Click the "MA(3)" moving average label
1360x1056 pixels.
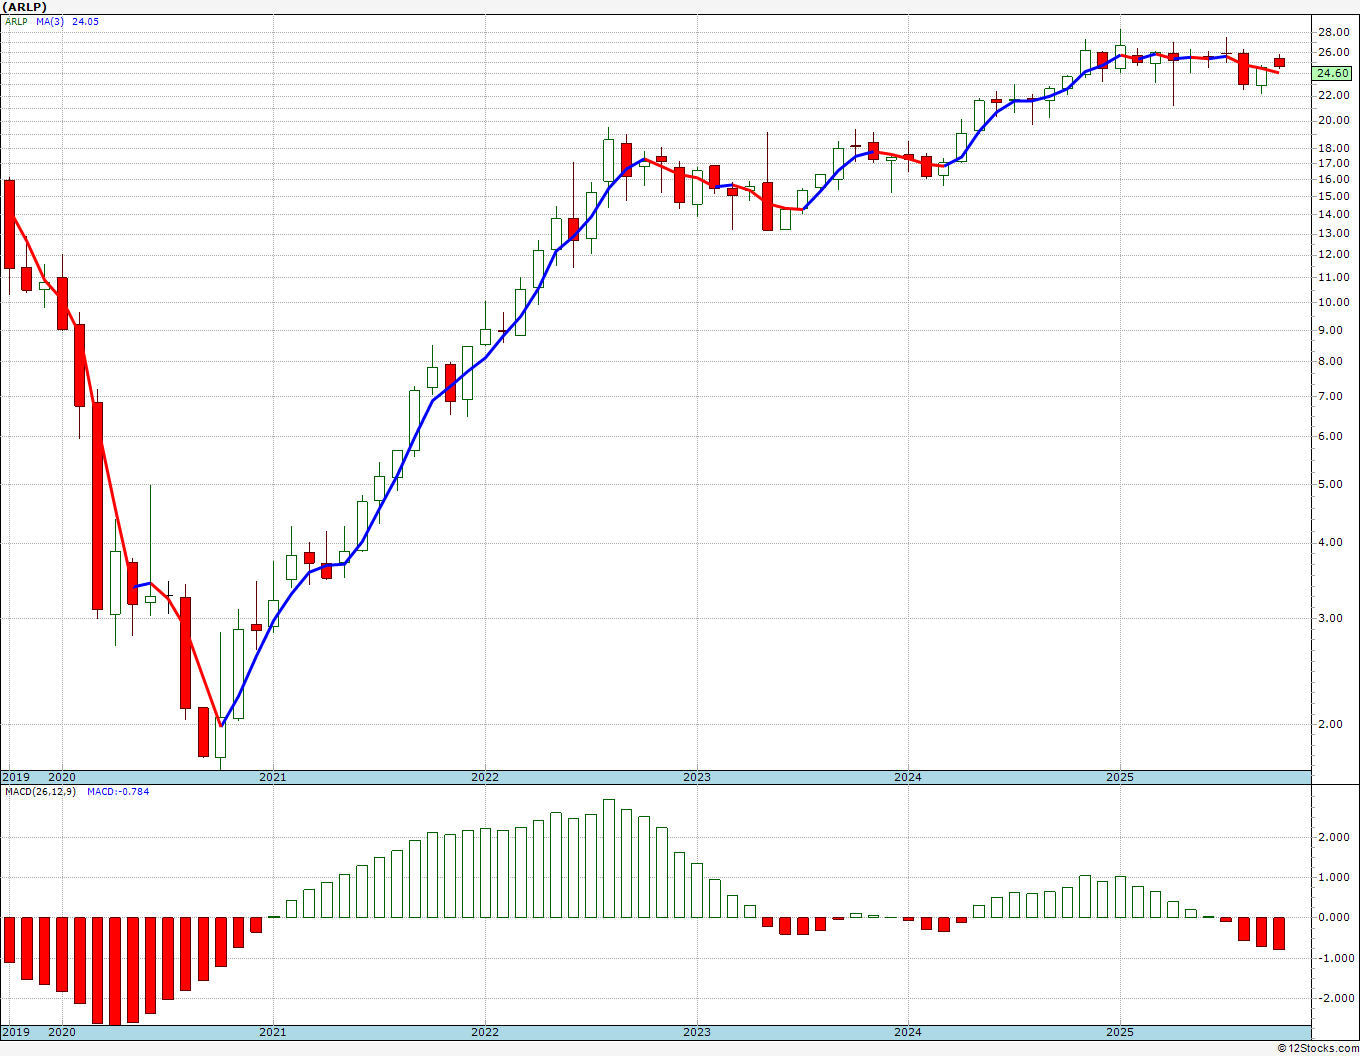(x=50, y=21)
